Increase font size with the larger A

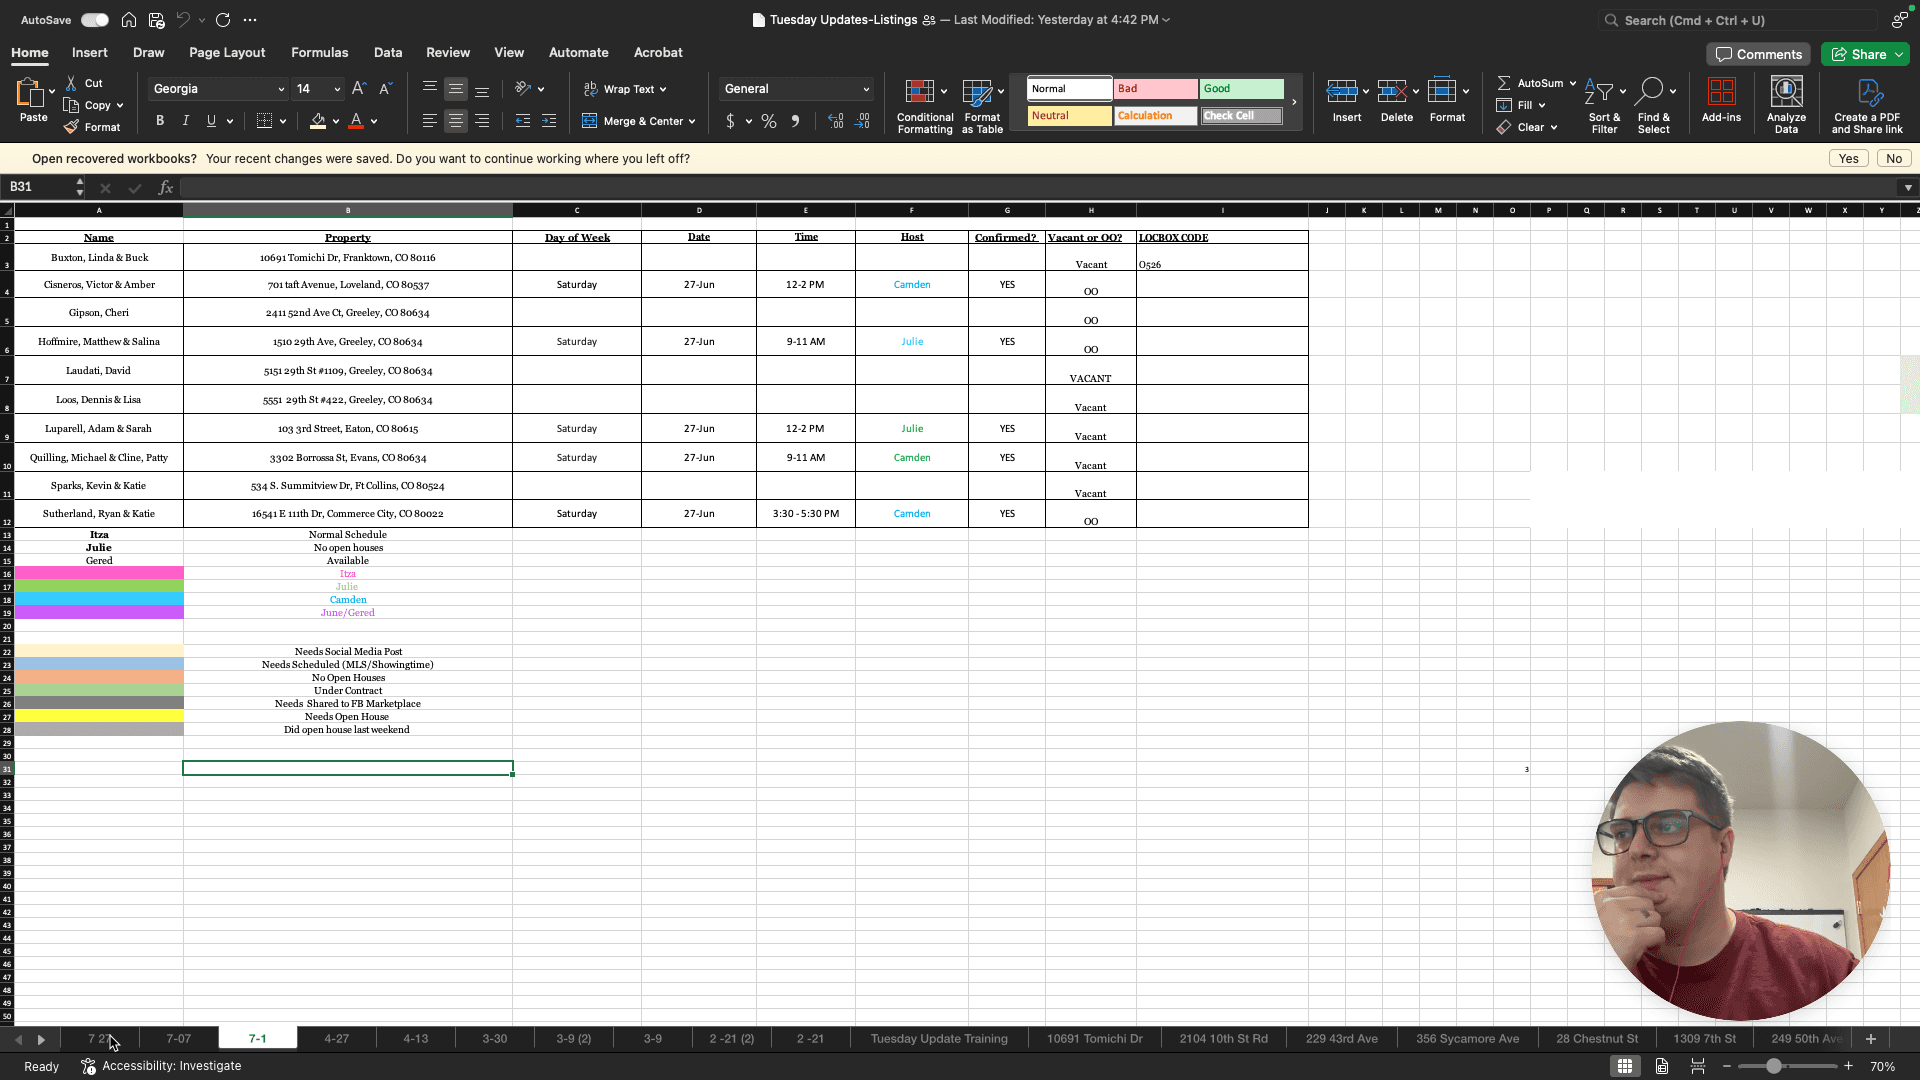359,89
